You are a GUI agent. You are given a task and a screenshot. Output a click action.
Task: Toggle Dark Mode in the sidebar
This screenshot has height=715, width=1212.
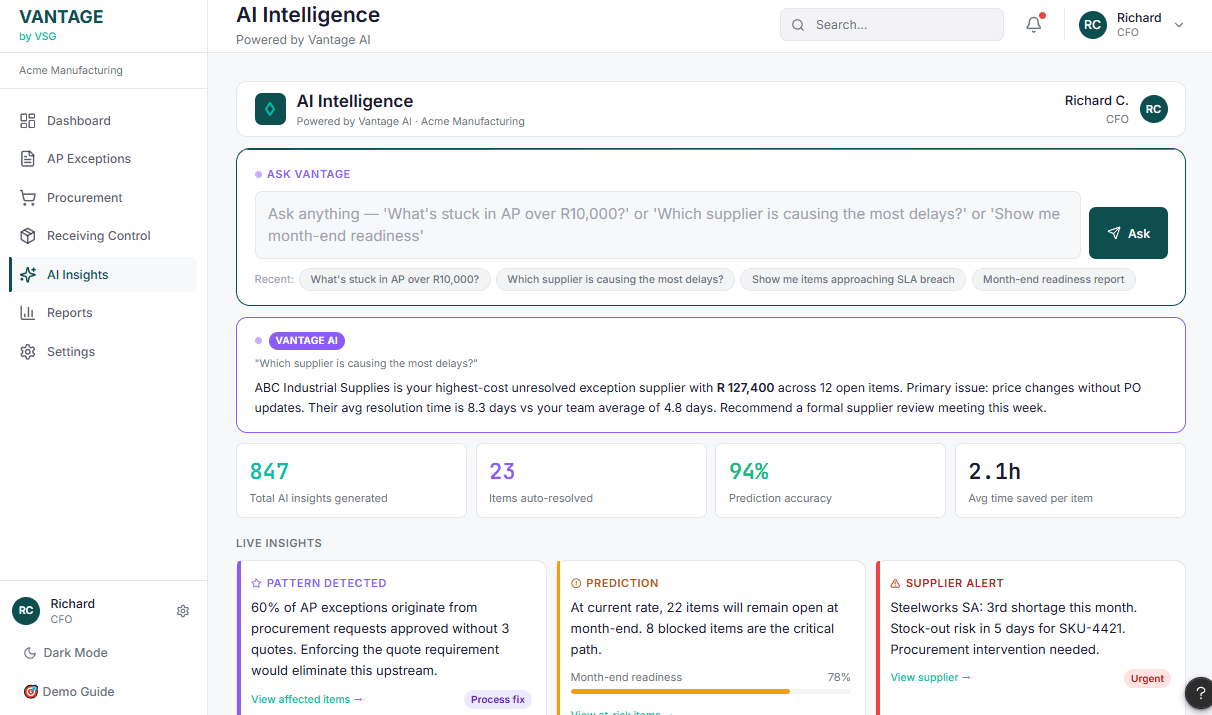63,652
